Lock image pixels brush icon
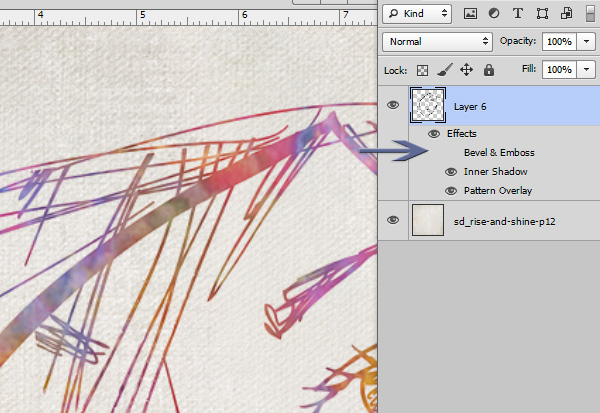This screenshot has height=413, width=600. 445,70
